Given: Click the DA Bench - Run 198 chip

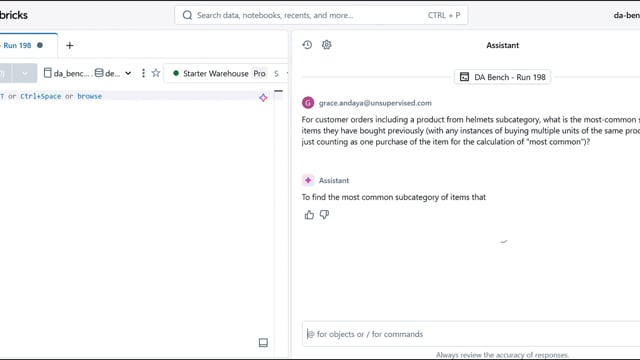Looking at the screenshot, I should [x=502, y=77].
